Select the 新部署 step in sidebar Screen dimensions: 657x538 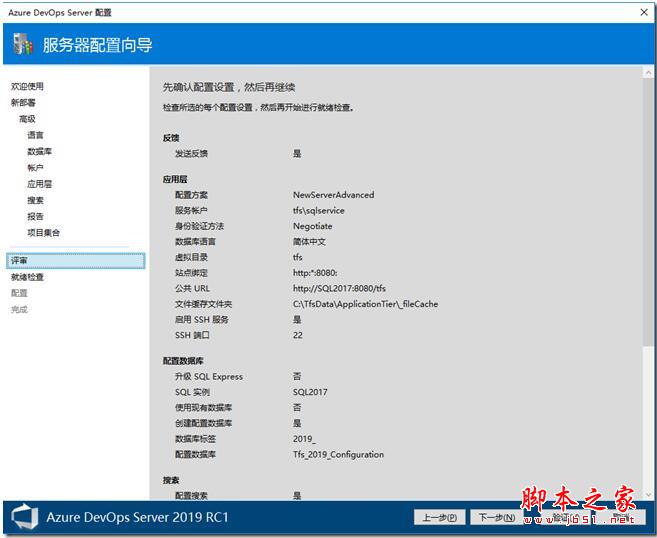tap(23, 103)
